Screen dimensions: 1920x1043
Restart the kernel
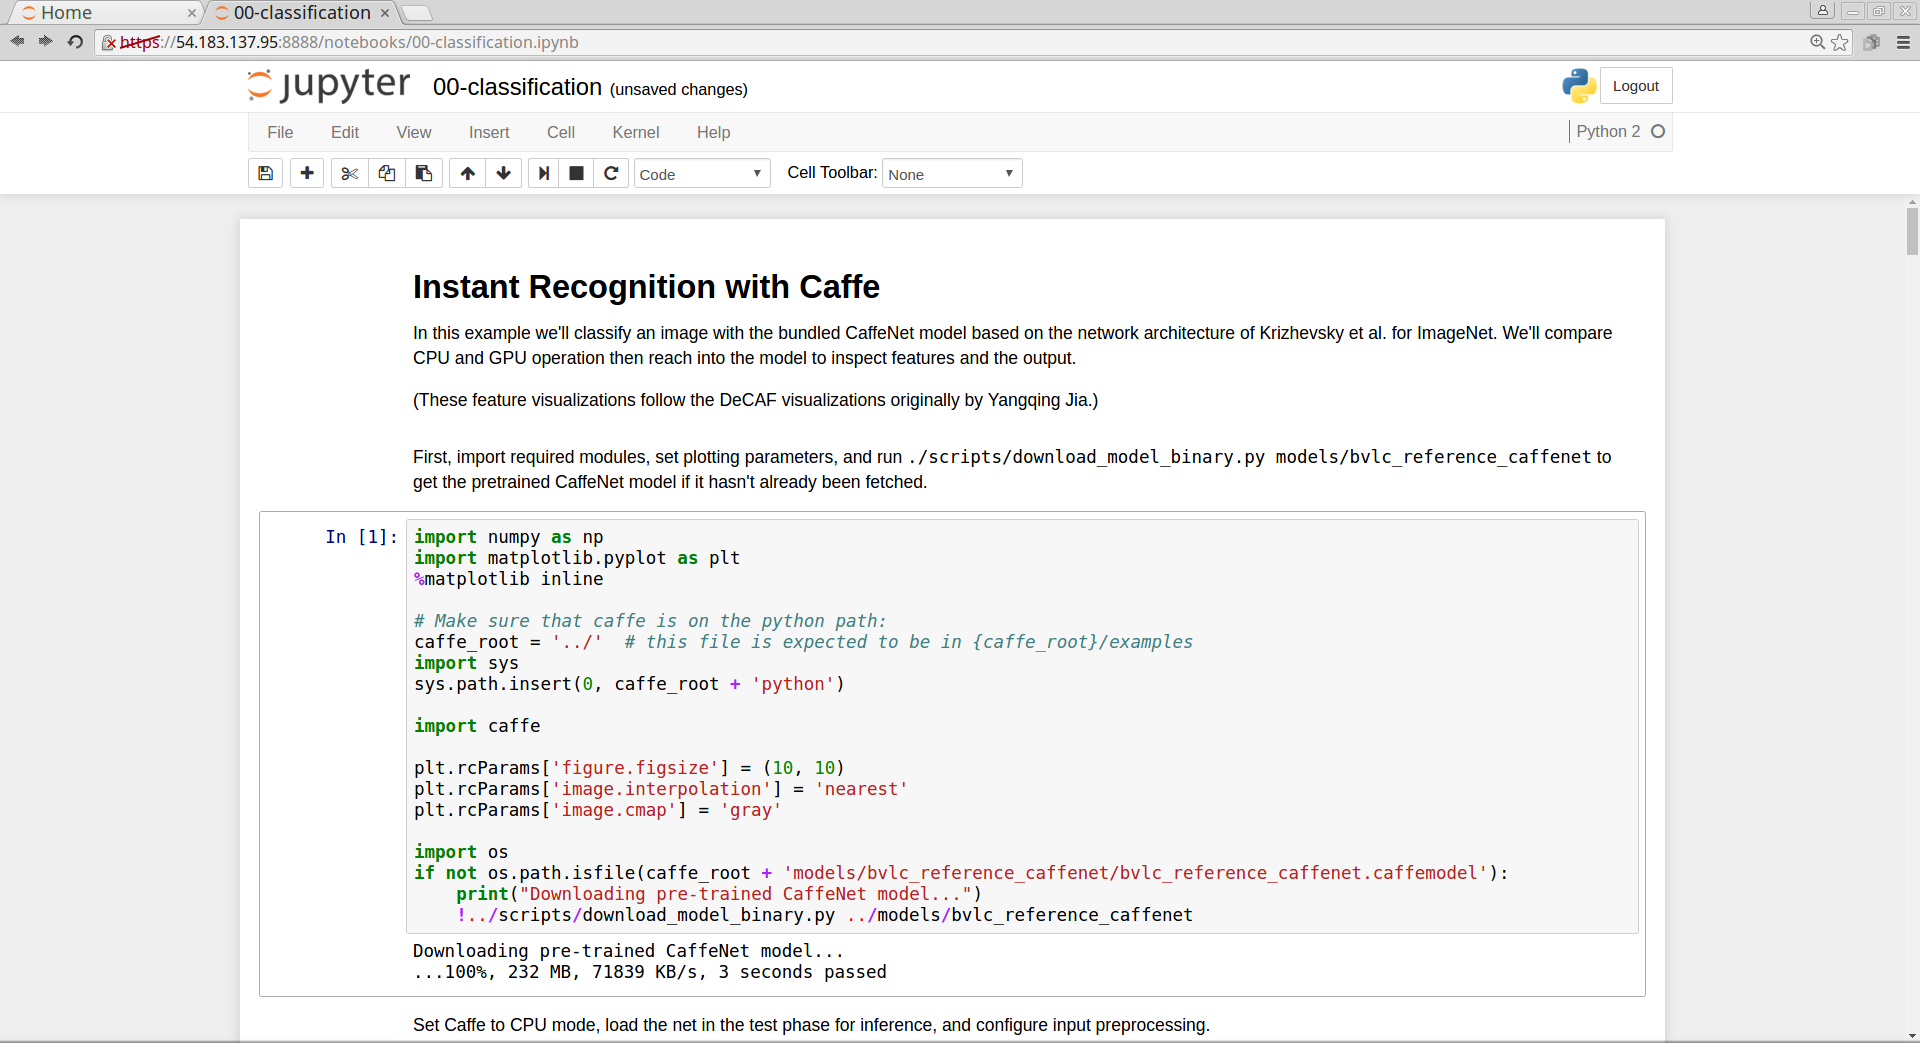coord(611,173)
